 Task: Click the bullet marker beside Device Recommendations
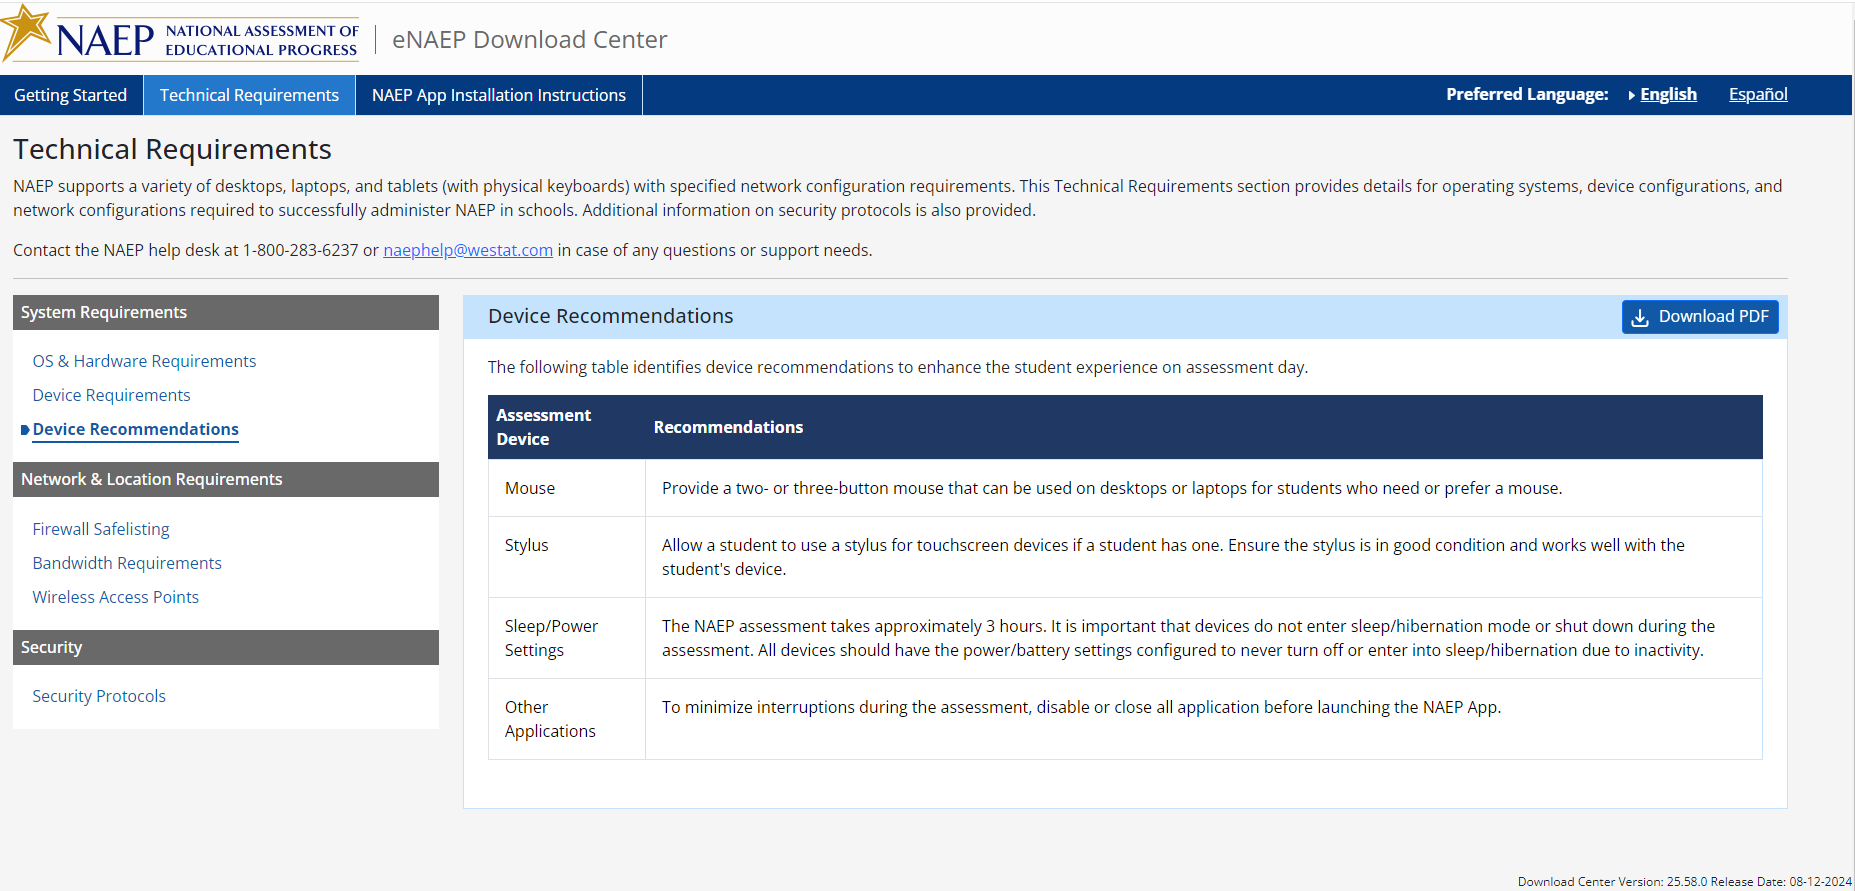coord(25,430)
